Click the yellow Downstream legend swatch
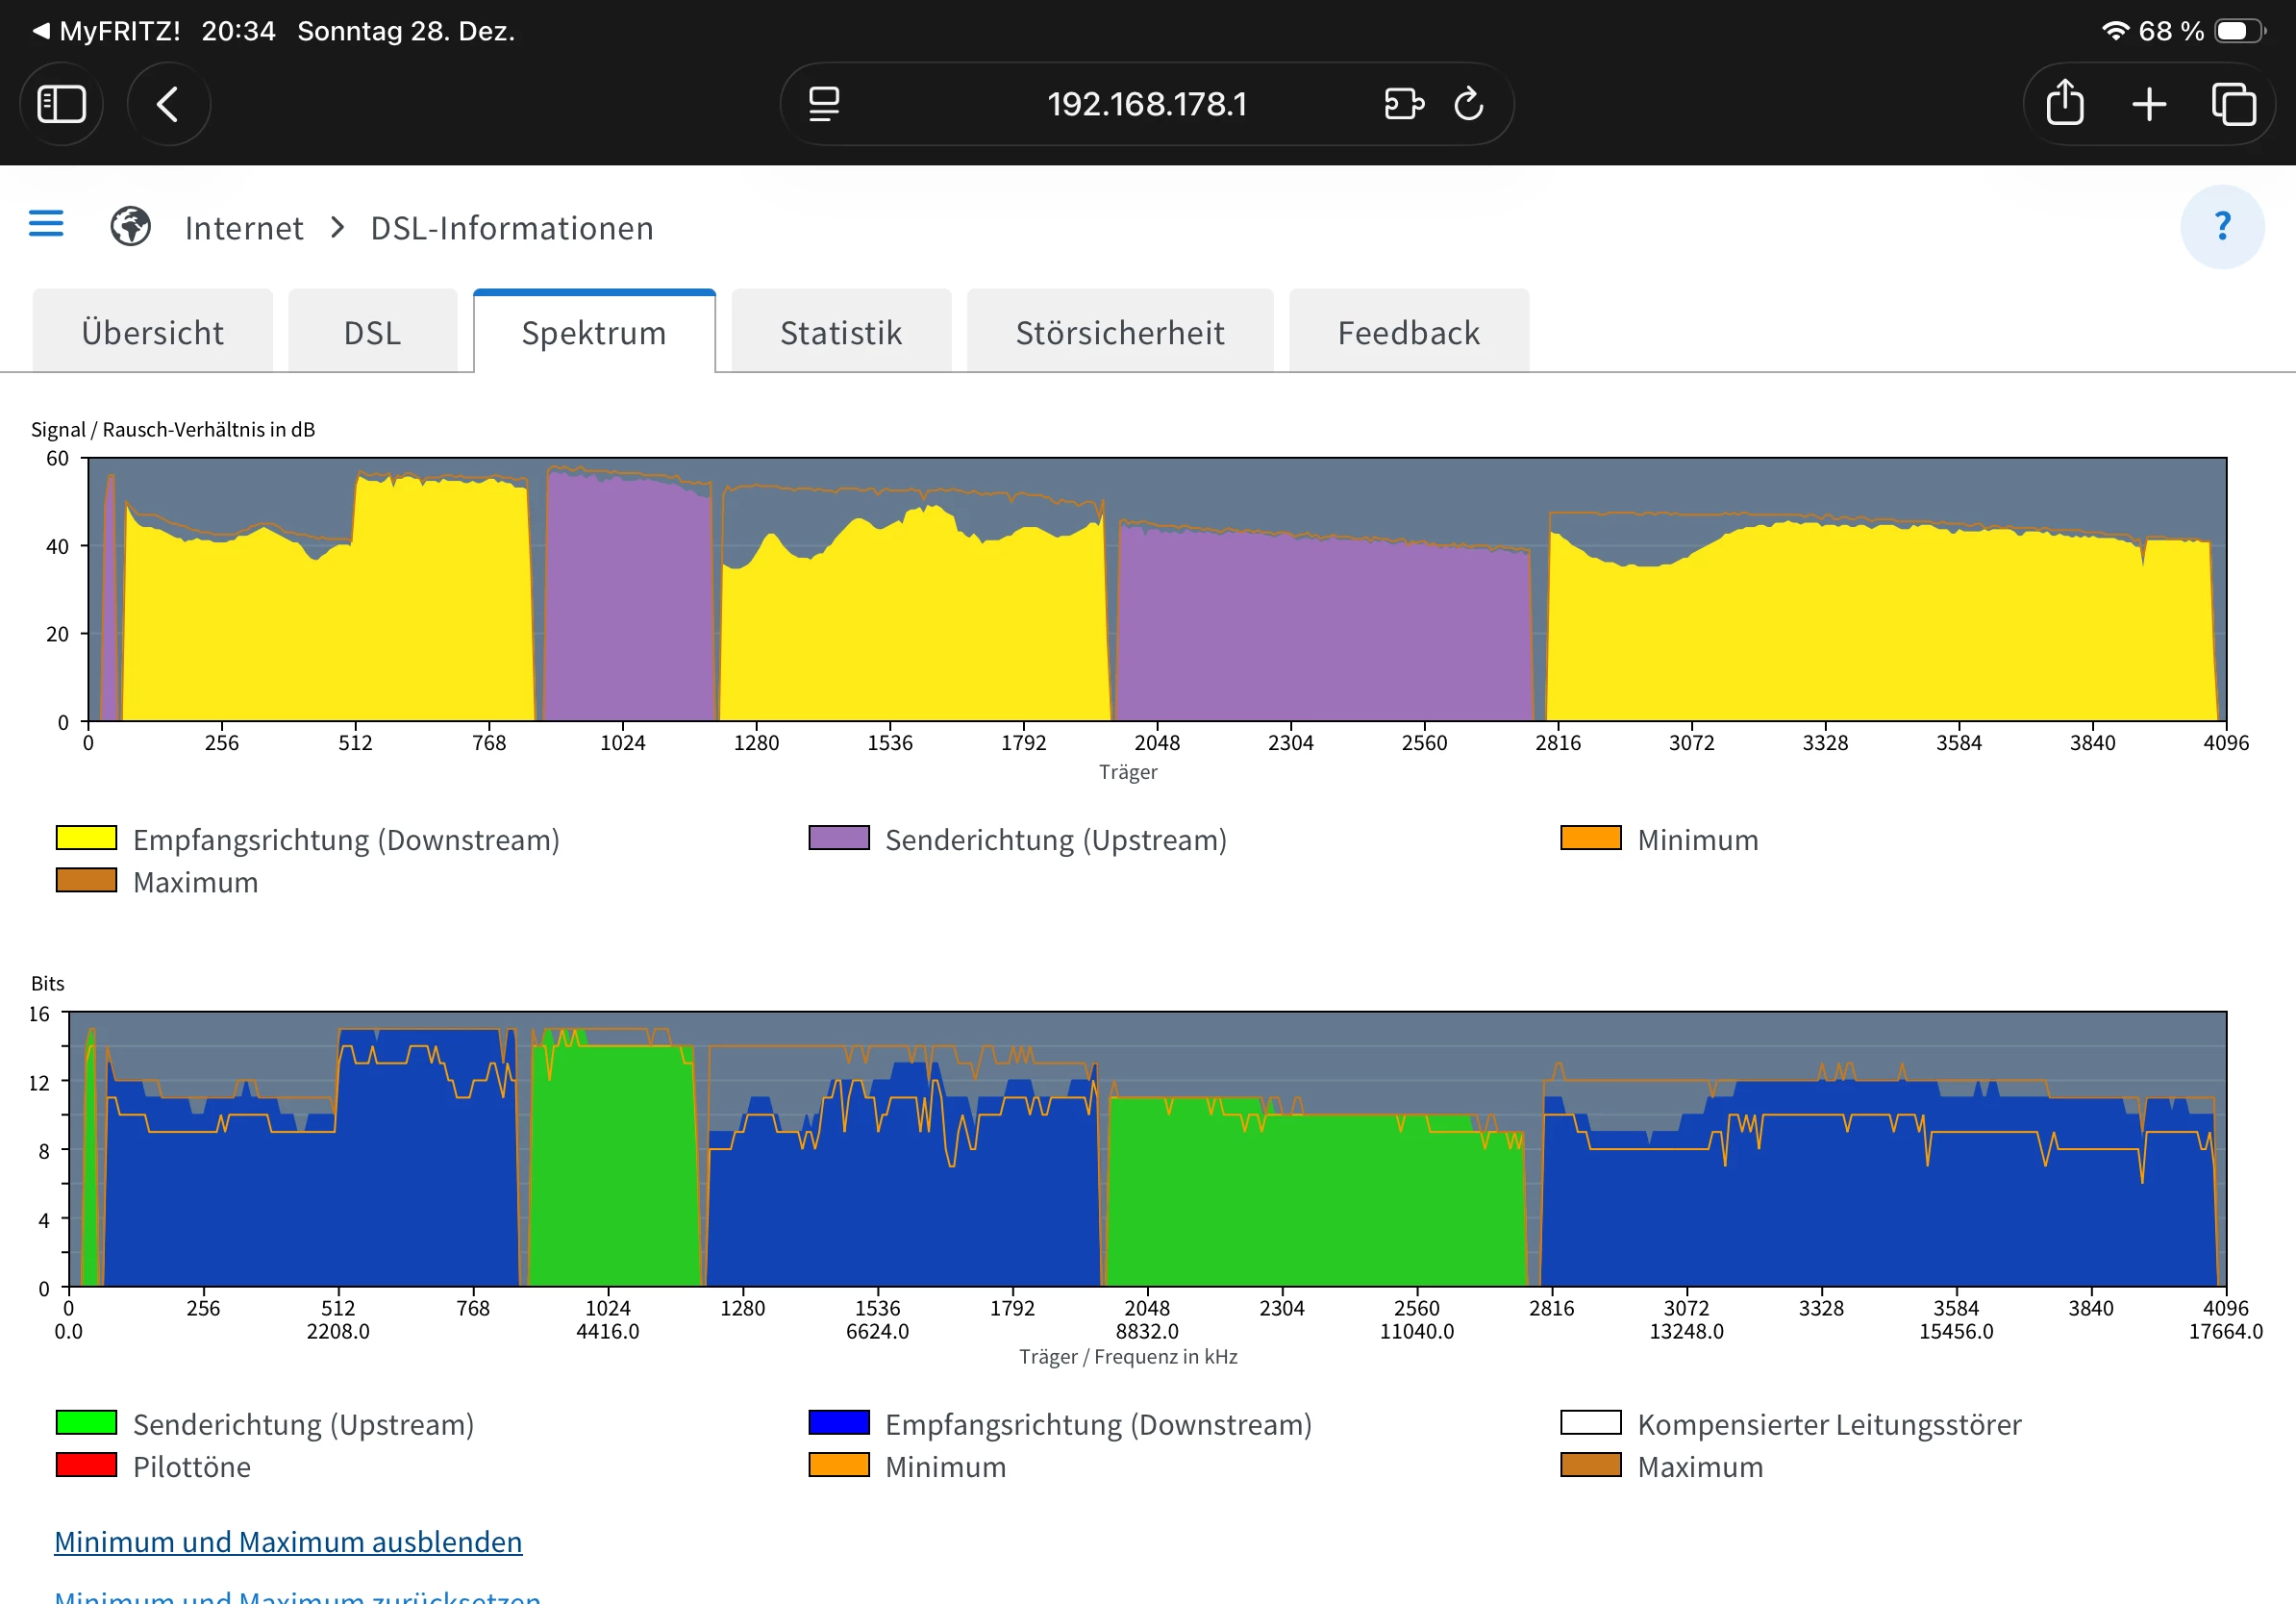2296x1604 pixels. pos(86,838)
